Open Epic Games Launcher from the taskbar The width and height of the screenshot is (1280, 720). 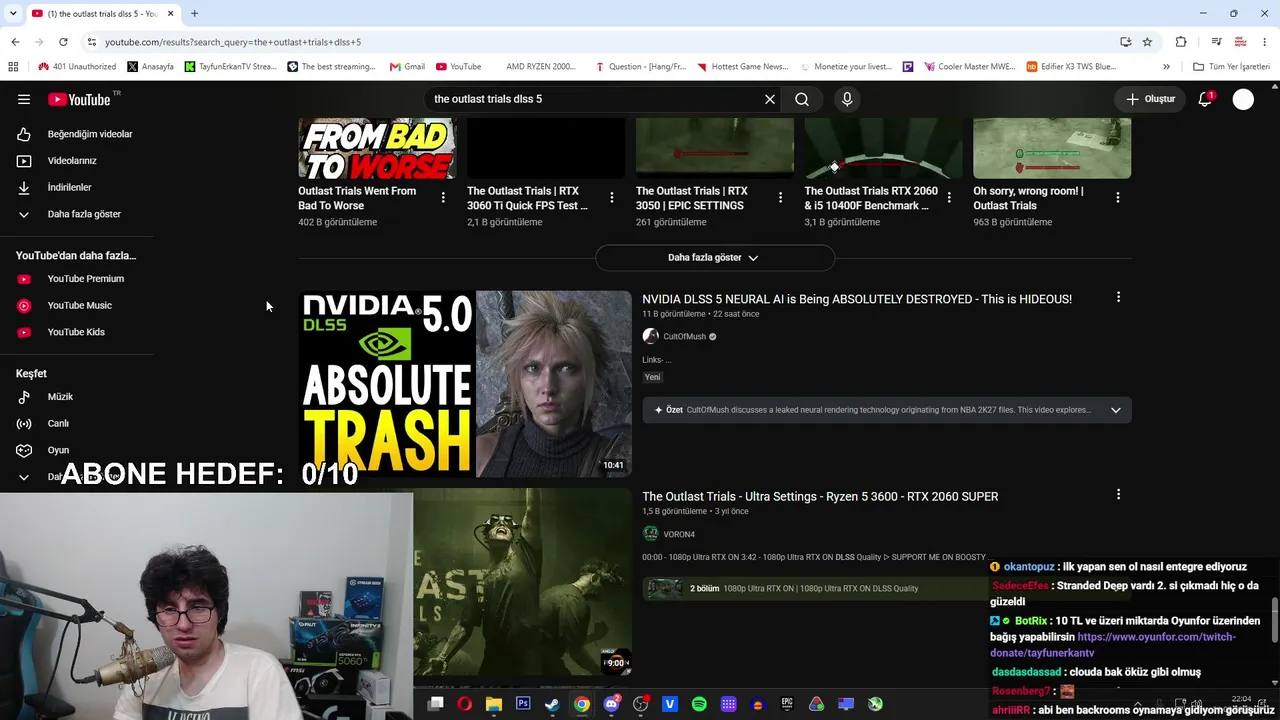(x=787, y=704)
